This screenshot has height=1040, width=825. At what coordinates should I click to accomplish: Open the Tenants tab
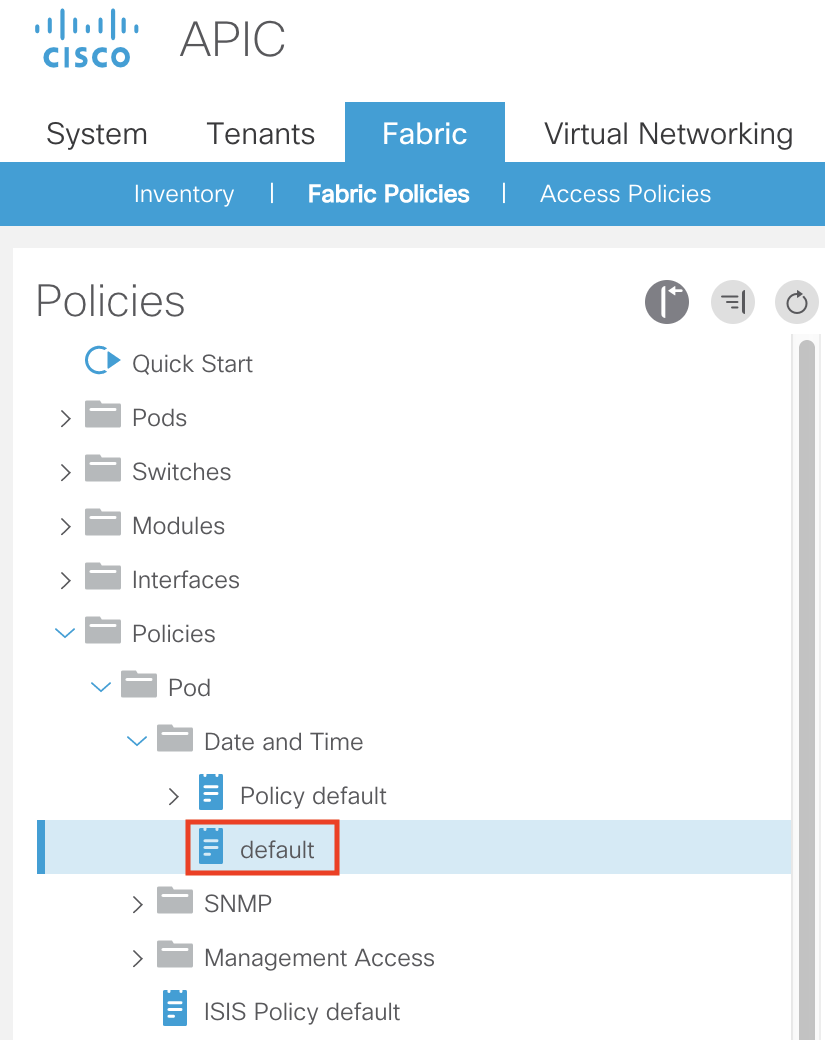pos(260,134)
